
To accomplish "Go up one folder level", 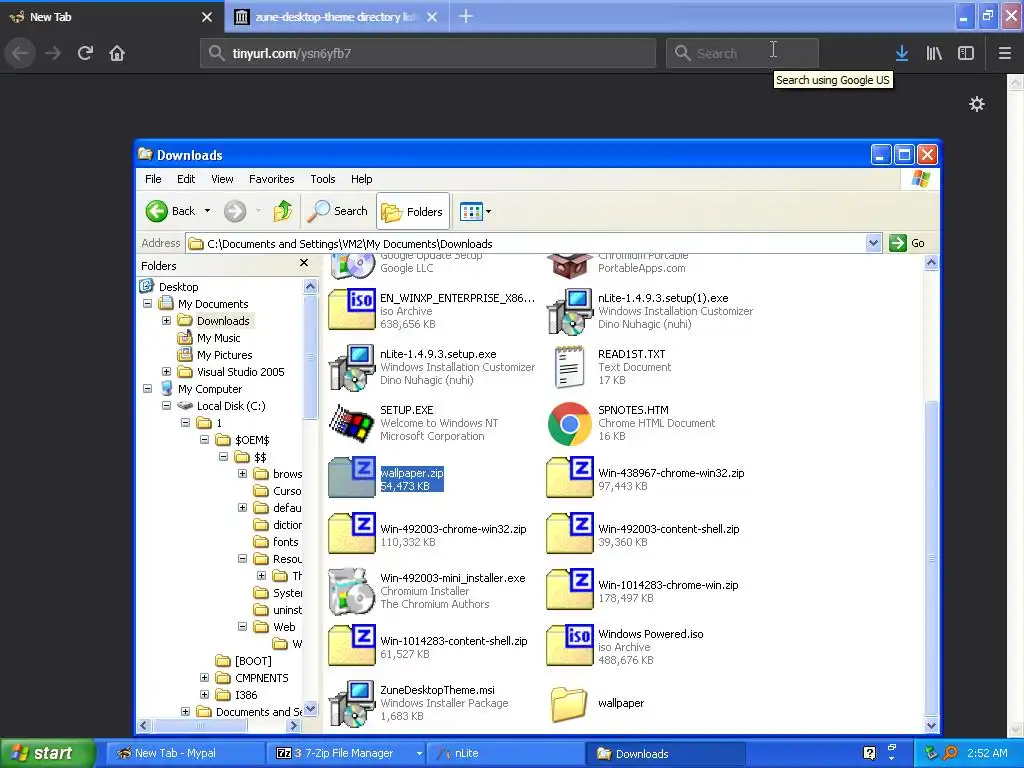I will click(283, 211).
